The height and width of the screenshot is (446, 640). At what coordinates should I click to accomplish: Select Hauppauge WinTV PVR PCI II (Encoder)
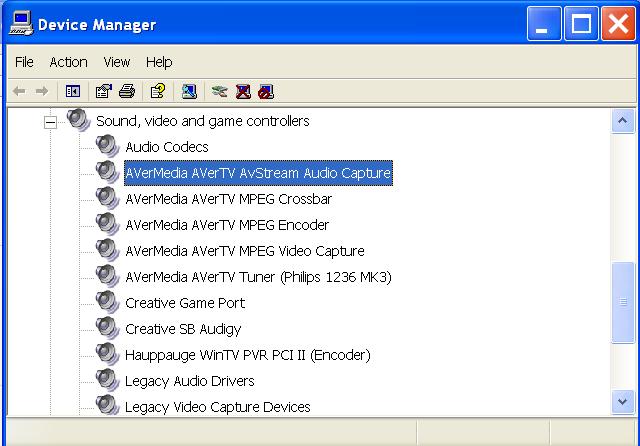248,355
